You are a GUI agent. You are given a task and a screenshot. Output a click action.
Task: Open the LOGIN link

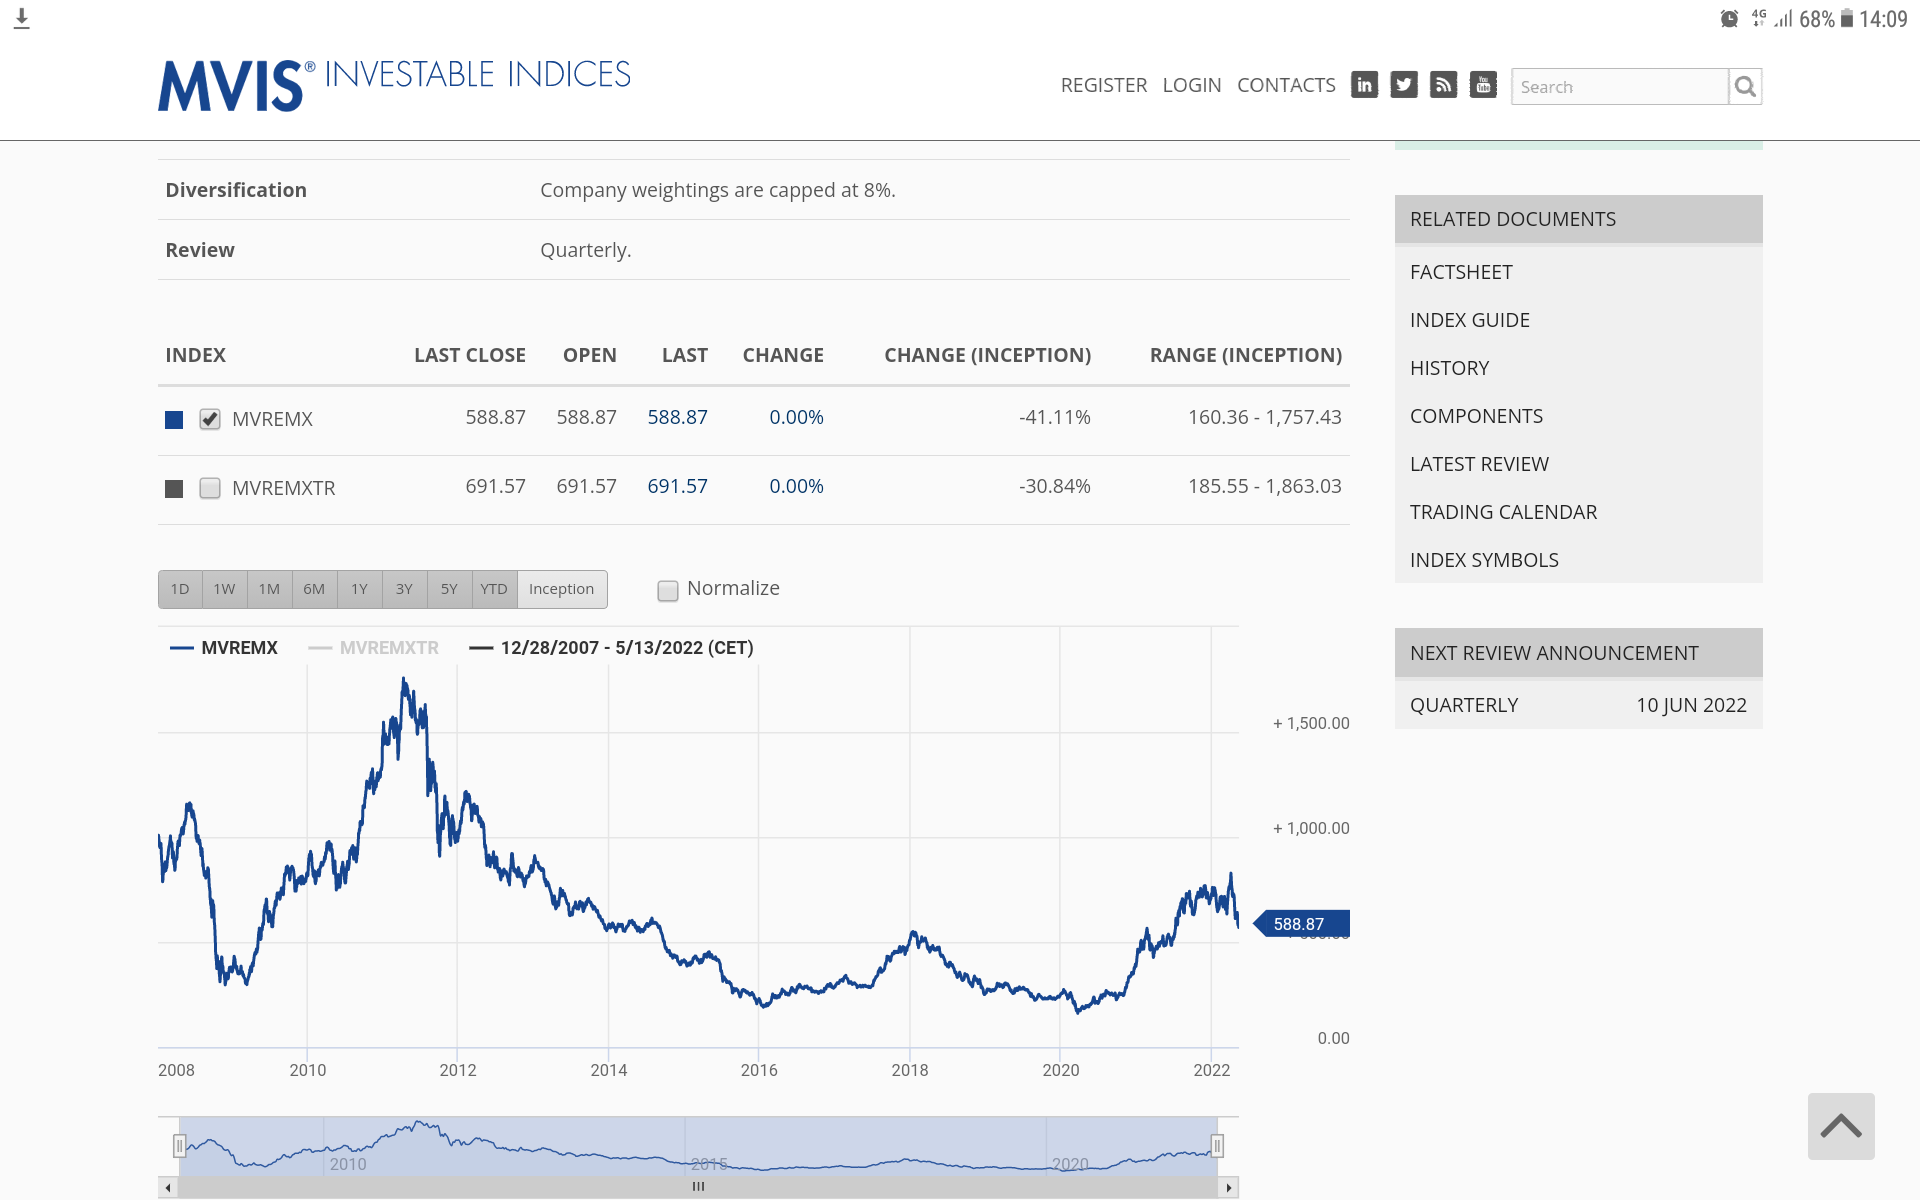pyautogui.click(x=1192, y=85)
